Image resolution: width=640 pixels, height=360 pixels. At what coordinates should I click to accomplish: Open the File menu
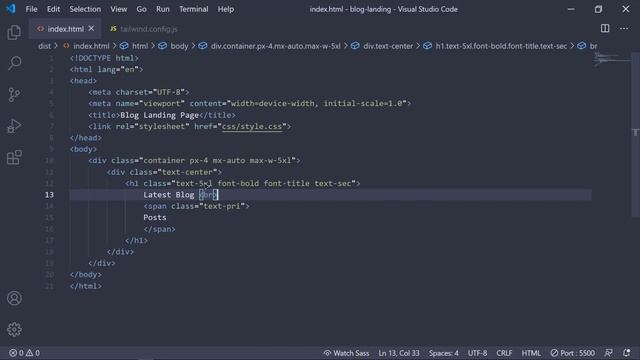click(x=31, y=9)
